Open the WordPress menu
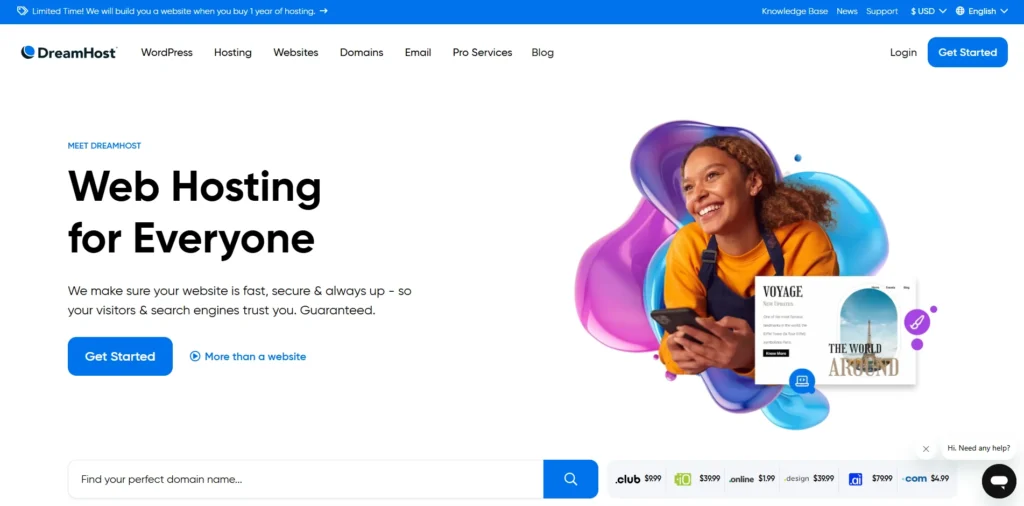The height and width of the screenshot is (506, 1024). [x=167, y=52]
